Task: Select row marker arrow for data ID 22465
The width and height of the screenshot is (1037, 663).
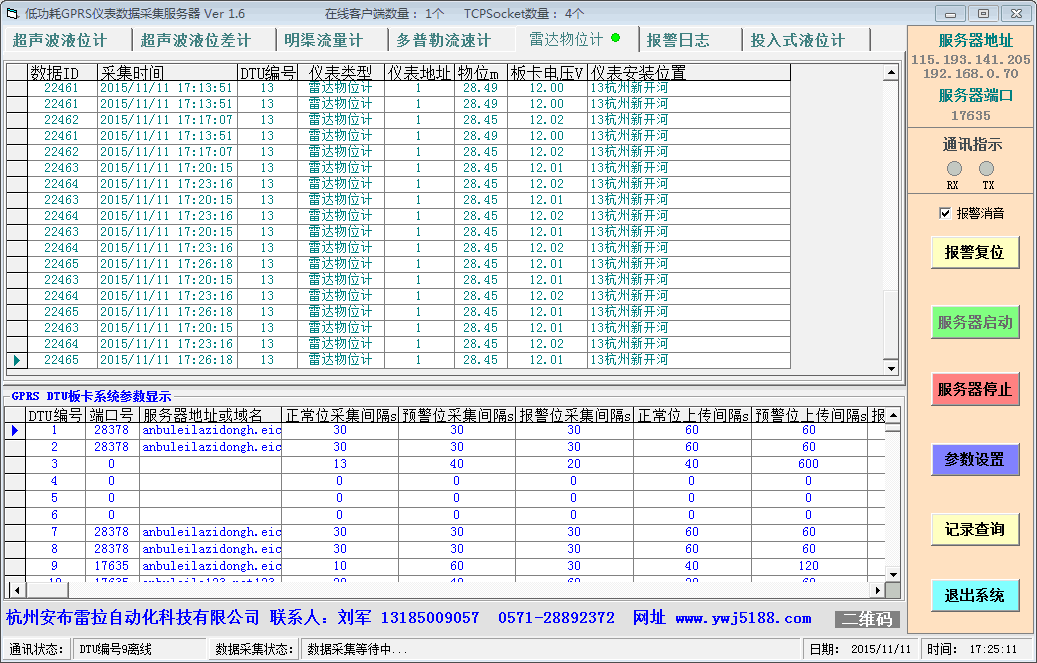Action: click(x=16, y=360)
